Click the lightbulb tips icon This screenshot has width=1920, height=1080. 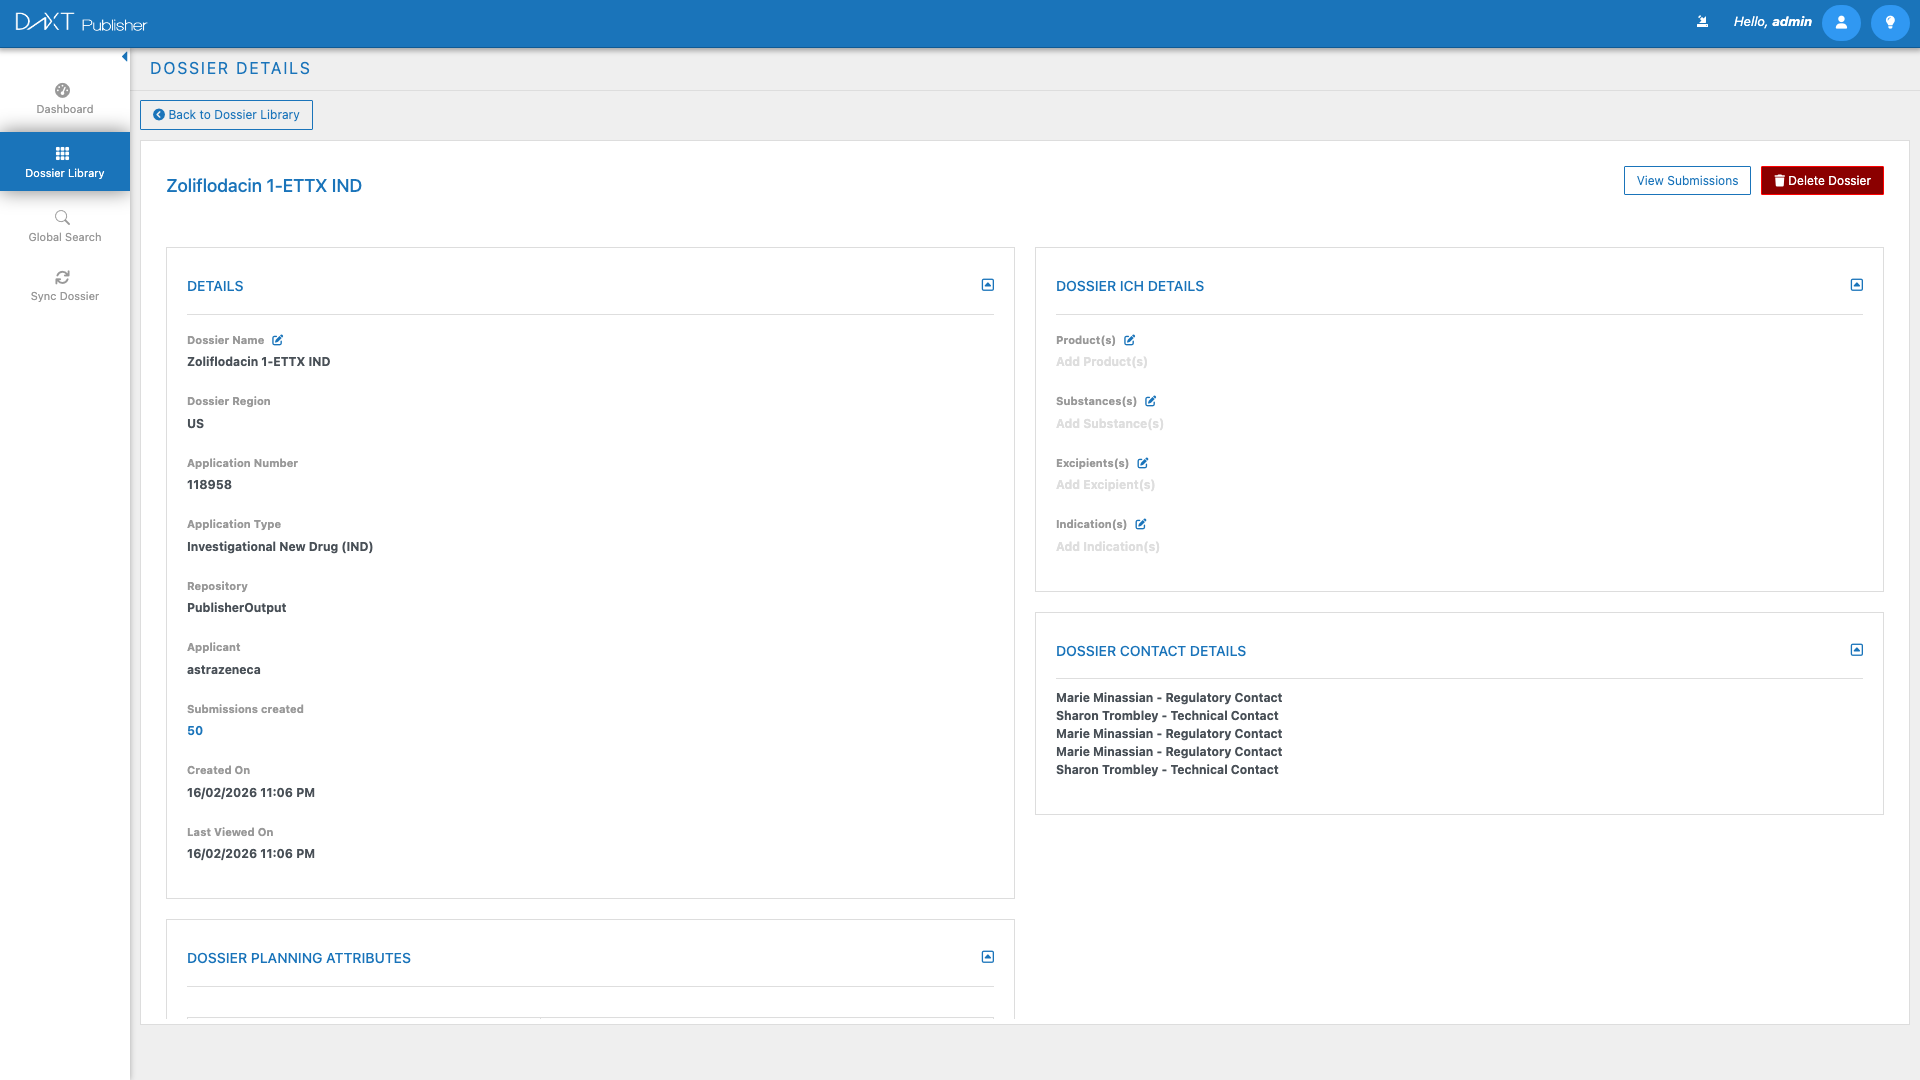click(1889, 22)
